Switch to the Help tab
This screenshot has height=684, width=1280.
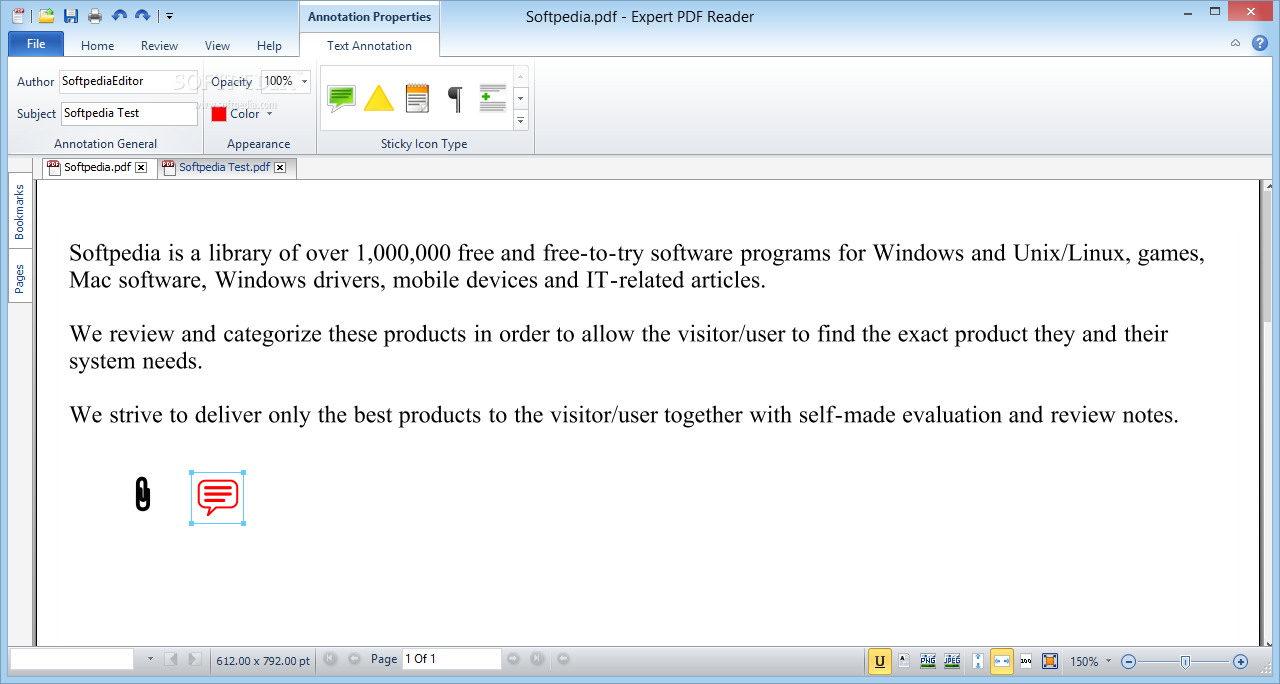(x=269, y=45)
